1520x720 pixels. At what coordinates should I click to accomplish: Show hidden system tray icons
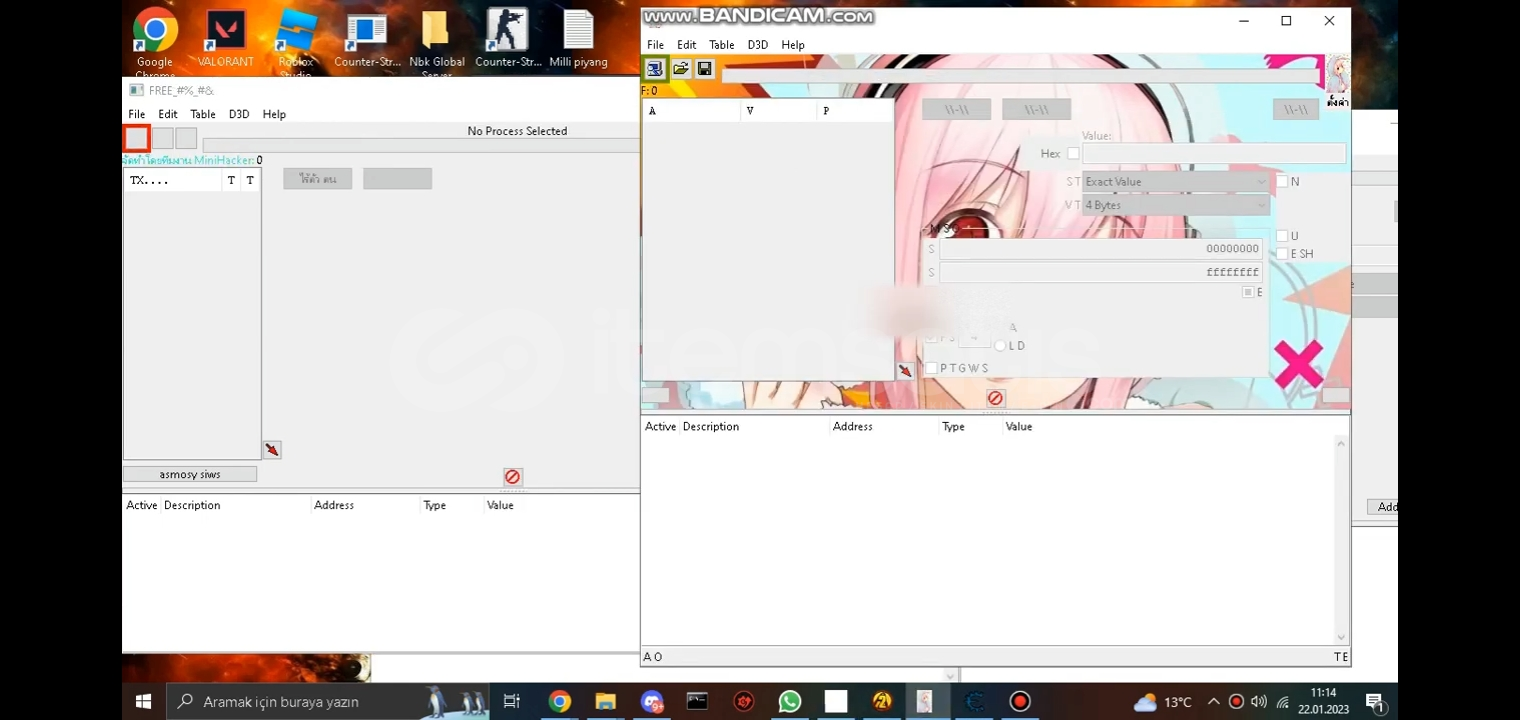click(x=1213, y=701)
